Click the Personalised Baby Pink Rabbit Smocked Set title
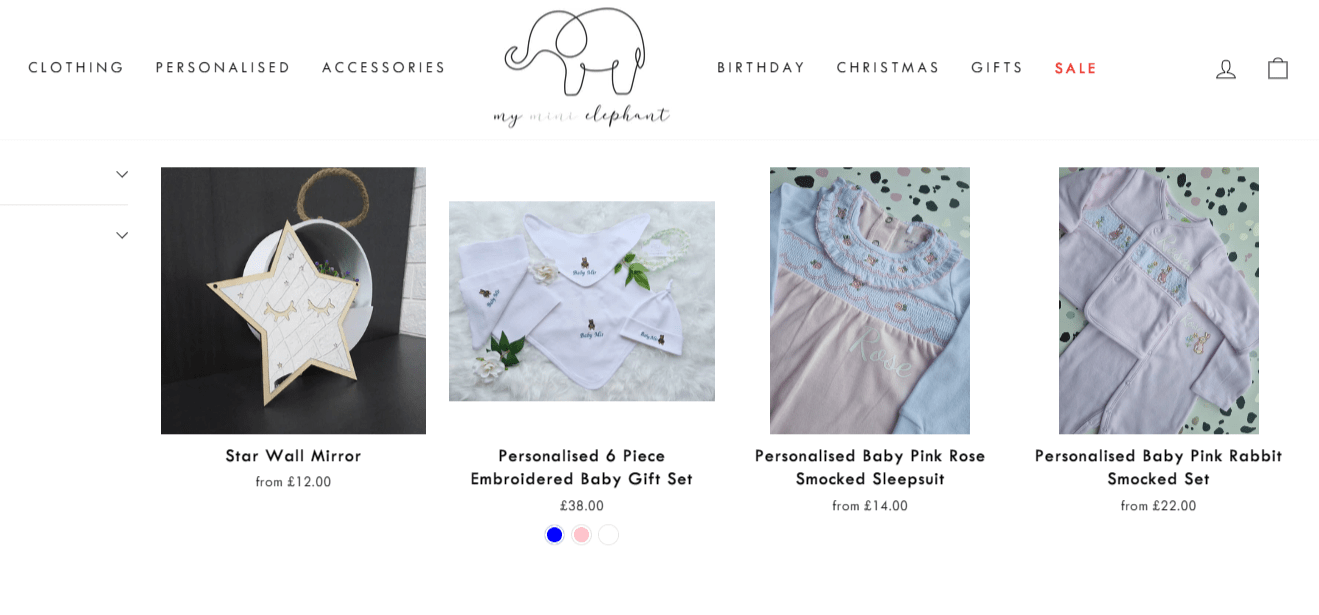The width and height of the screenshot is (1319, 615). pos(1158,467)
